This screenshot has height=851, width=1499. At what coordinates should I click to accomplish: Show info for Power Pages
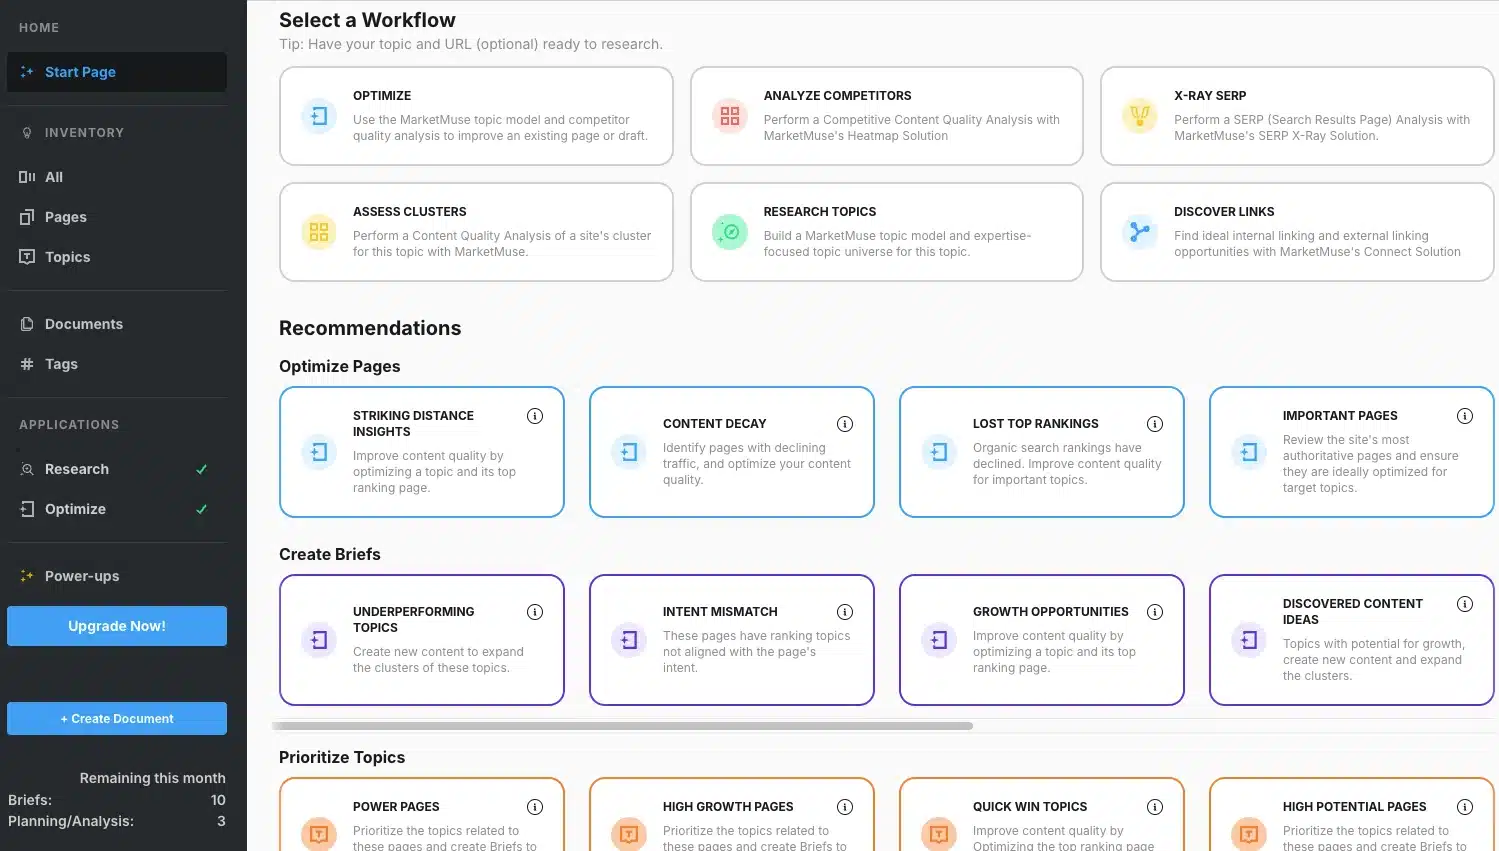535,807
